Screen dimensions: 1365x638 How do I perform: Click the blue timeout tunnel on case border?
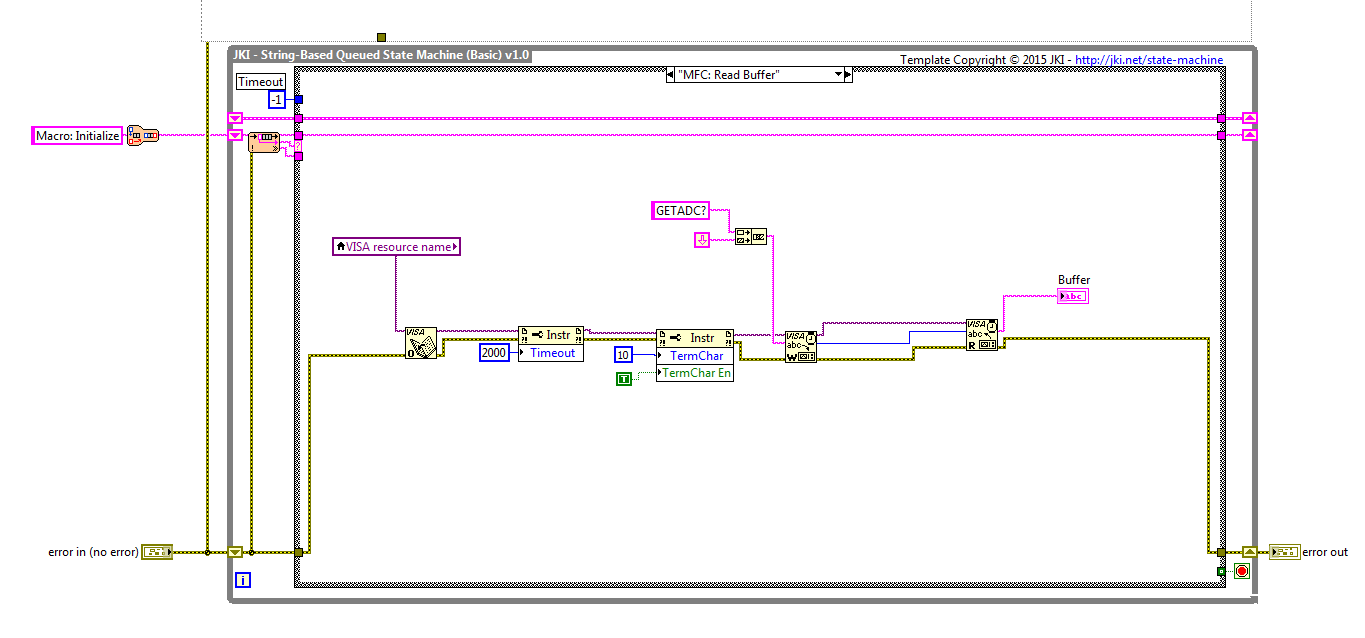tap(298, 100)
